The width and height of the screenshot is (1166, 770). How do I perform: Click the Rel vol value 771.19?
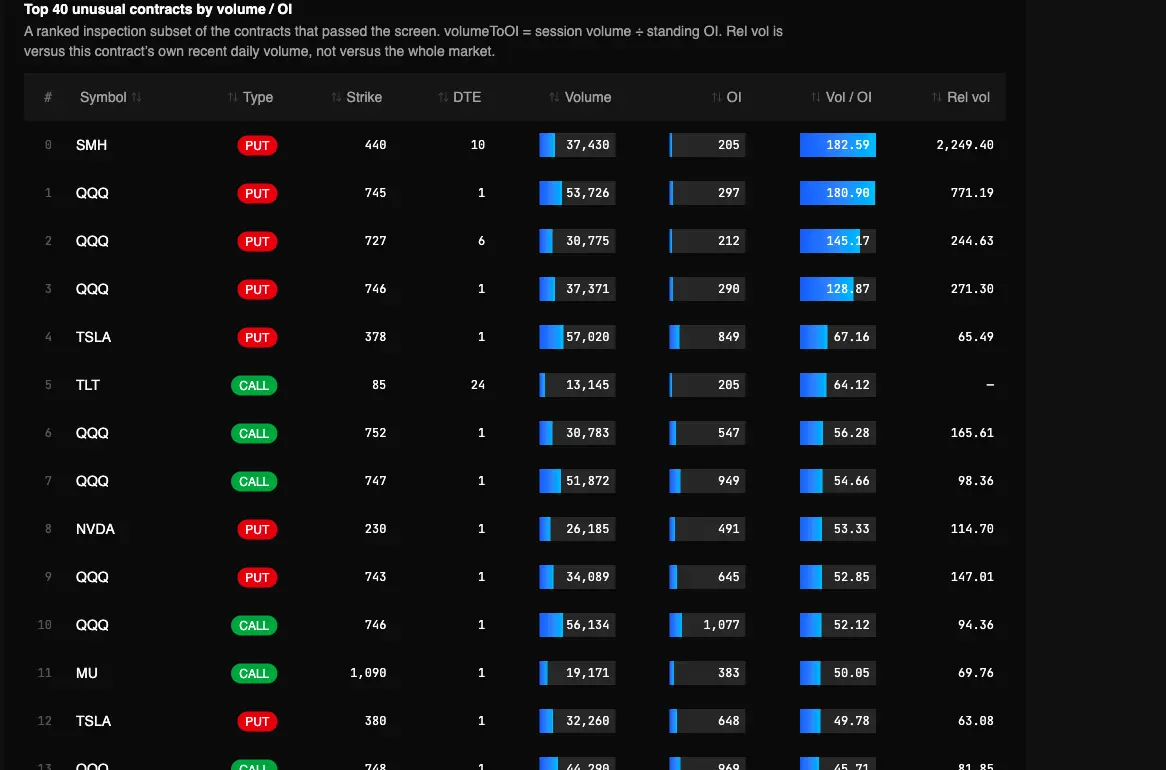972,193
